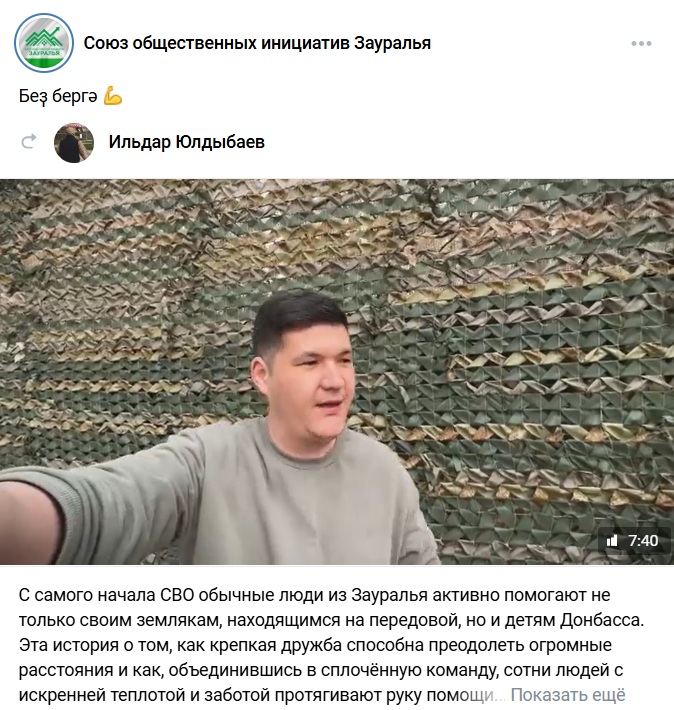This screenshot has width=674, height=710.
Task: Click the flexed bicep emoji
Action: pos(113,96)
